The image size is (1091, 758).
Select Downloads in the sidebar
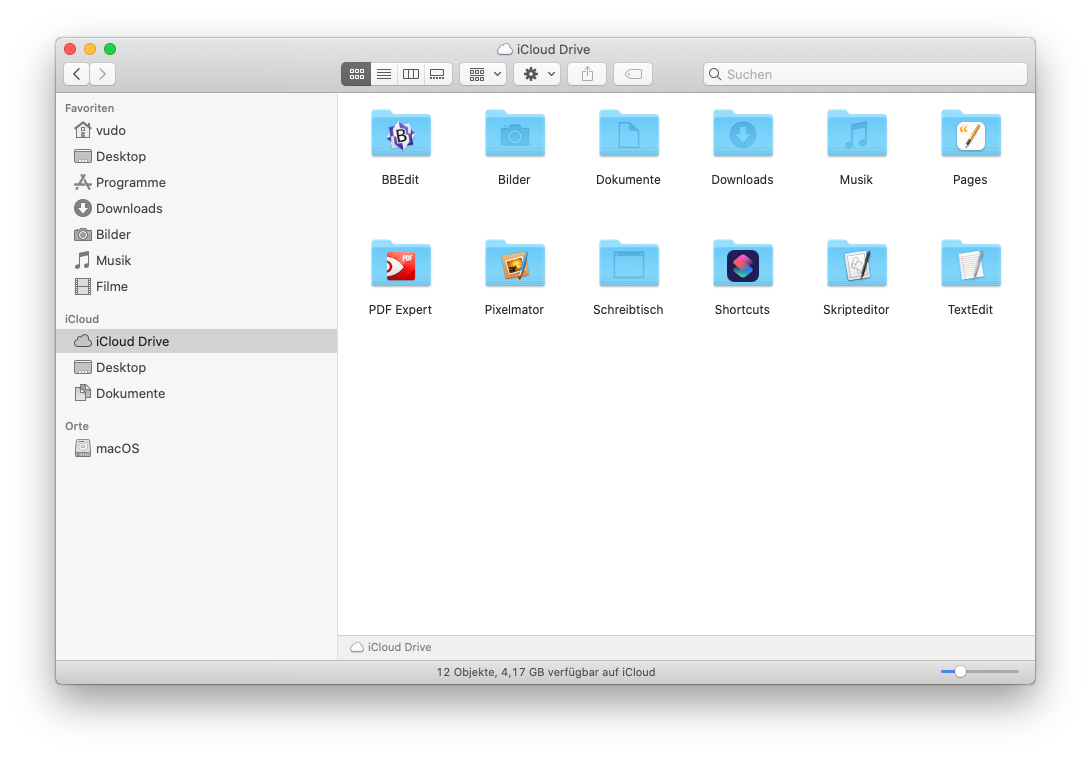point(196,208)
